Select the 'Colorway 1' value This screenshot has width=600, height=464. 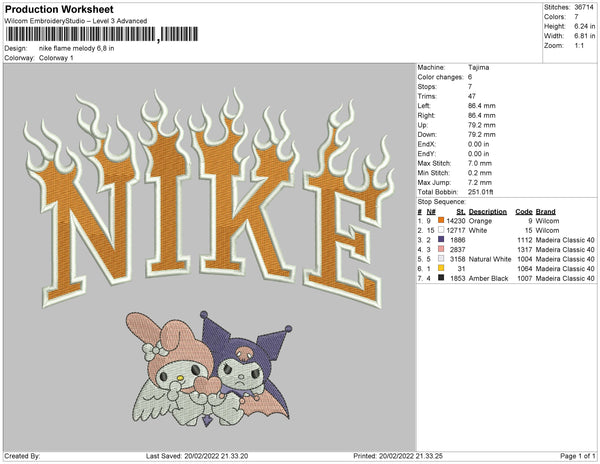(x=56, y=58)
